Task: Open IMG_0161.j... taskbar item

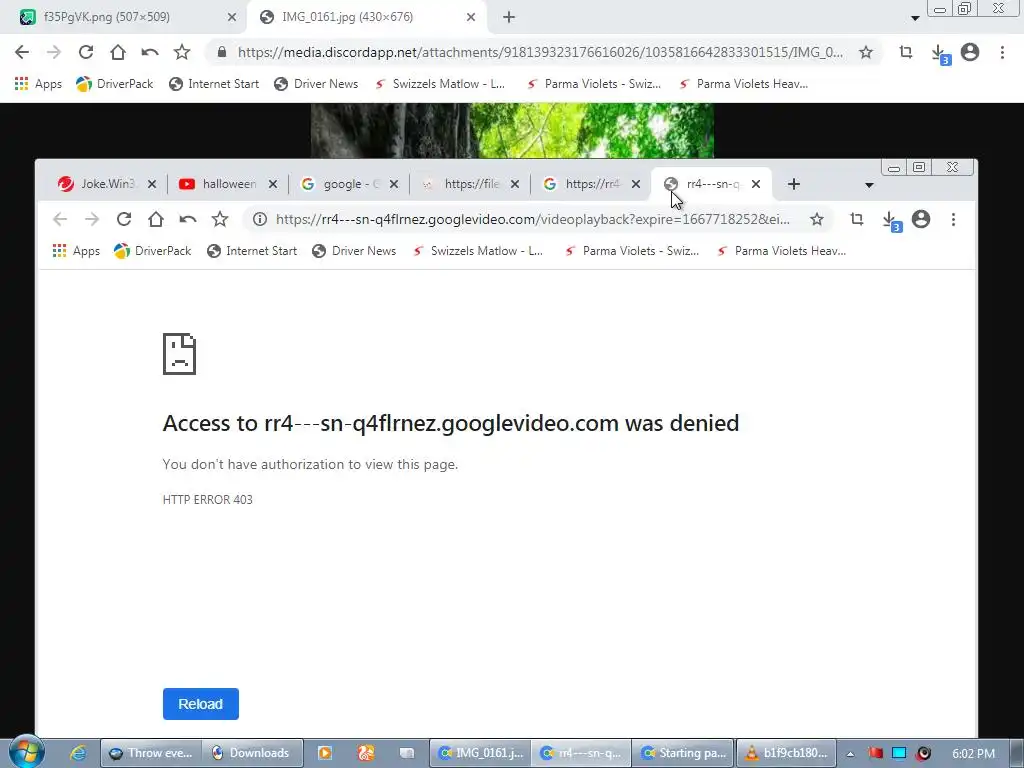Action: 481,753
